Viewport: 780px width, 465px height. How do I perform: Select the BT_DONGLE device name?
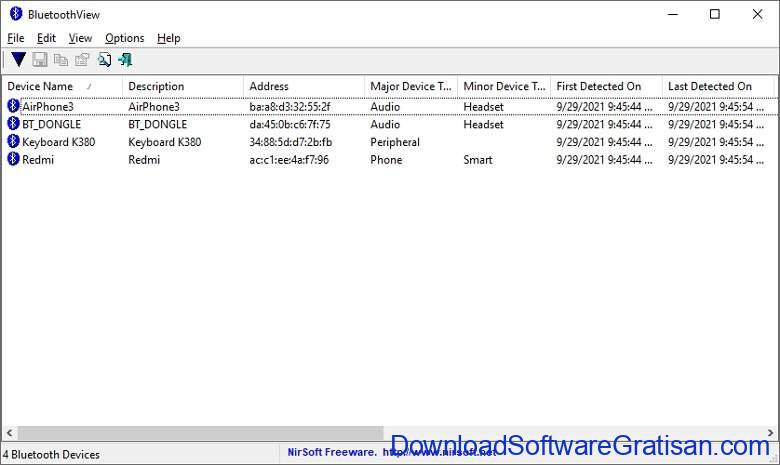51,124
